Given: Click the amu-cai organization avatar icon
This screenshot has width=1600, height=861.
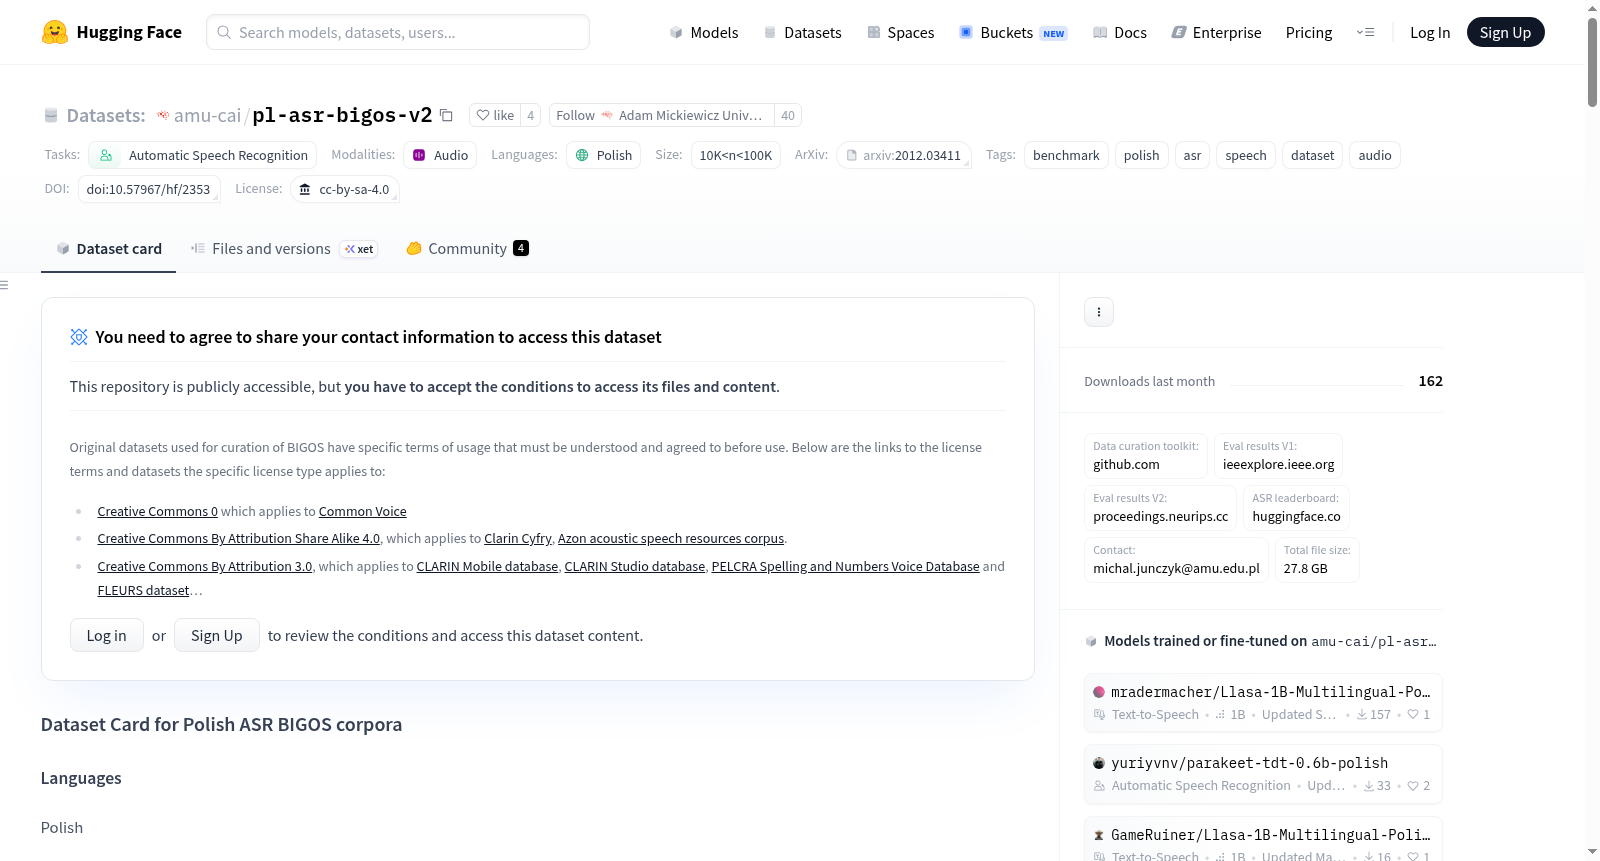Looking at the screenshot, I should [x=163, y=115].
